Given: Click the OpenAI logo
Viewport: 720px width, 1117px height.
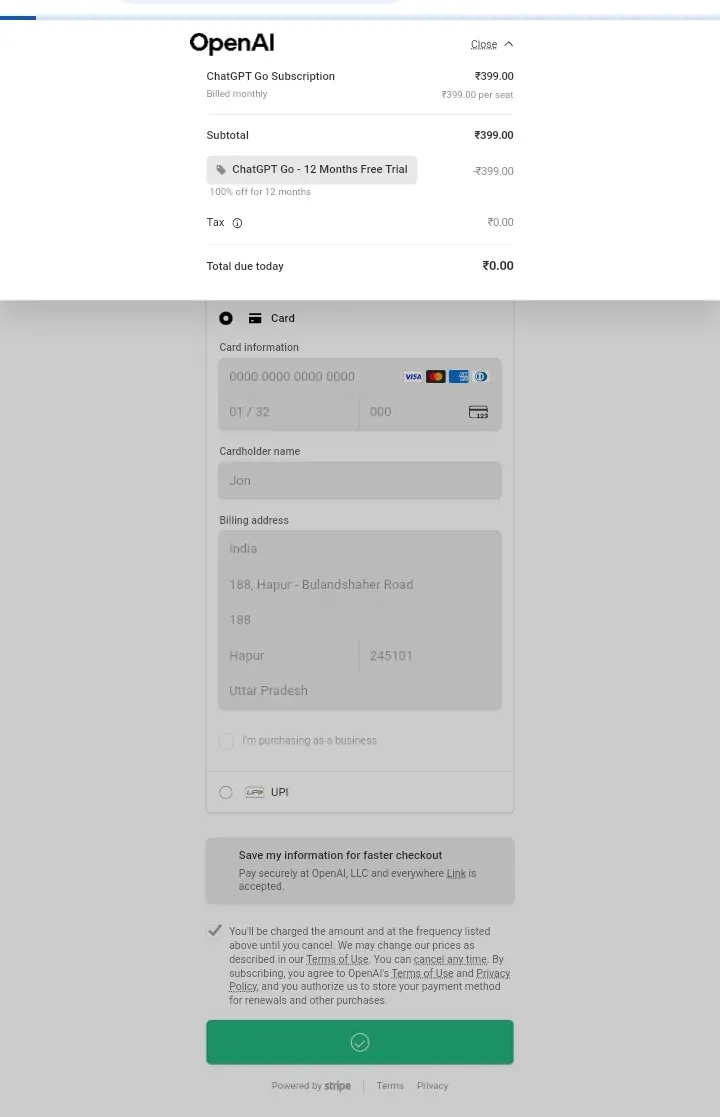Looking at the screenshot, I should click(231, 43).
